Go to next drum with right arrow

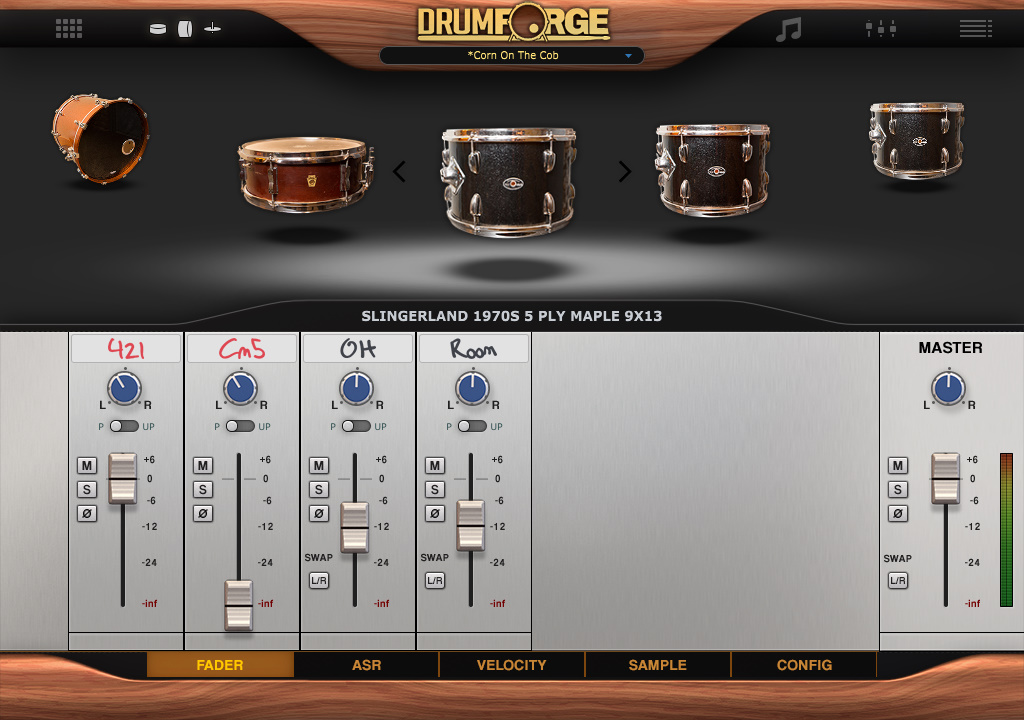625,172
